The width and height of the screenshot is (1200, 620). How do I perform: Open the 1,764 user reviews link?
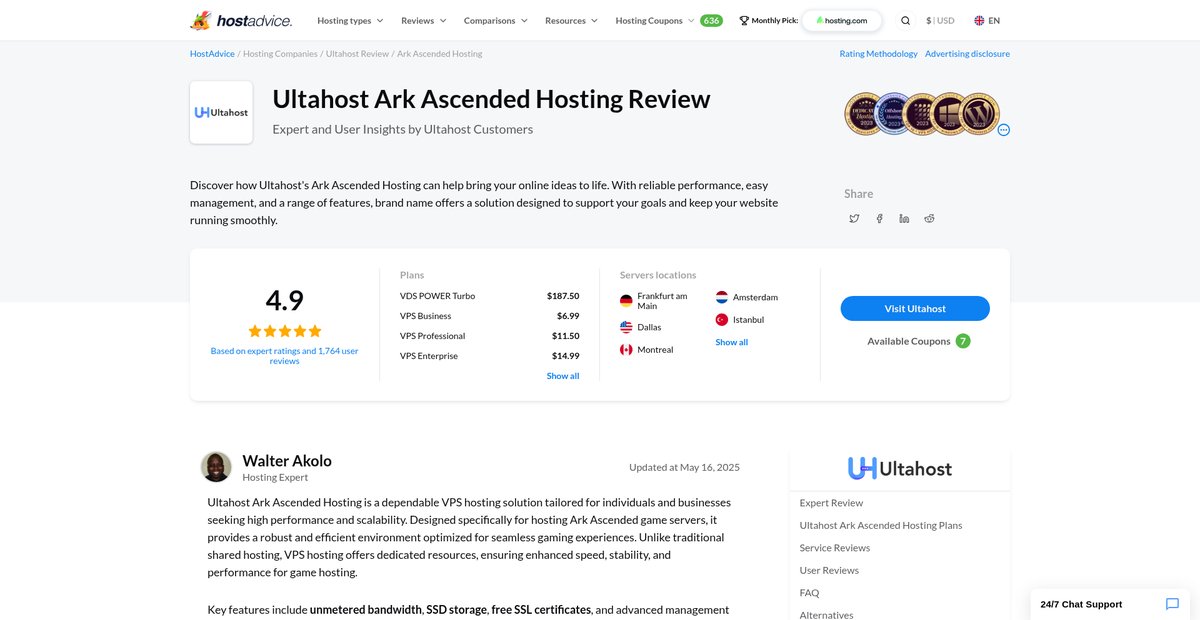(285, 356)
